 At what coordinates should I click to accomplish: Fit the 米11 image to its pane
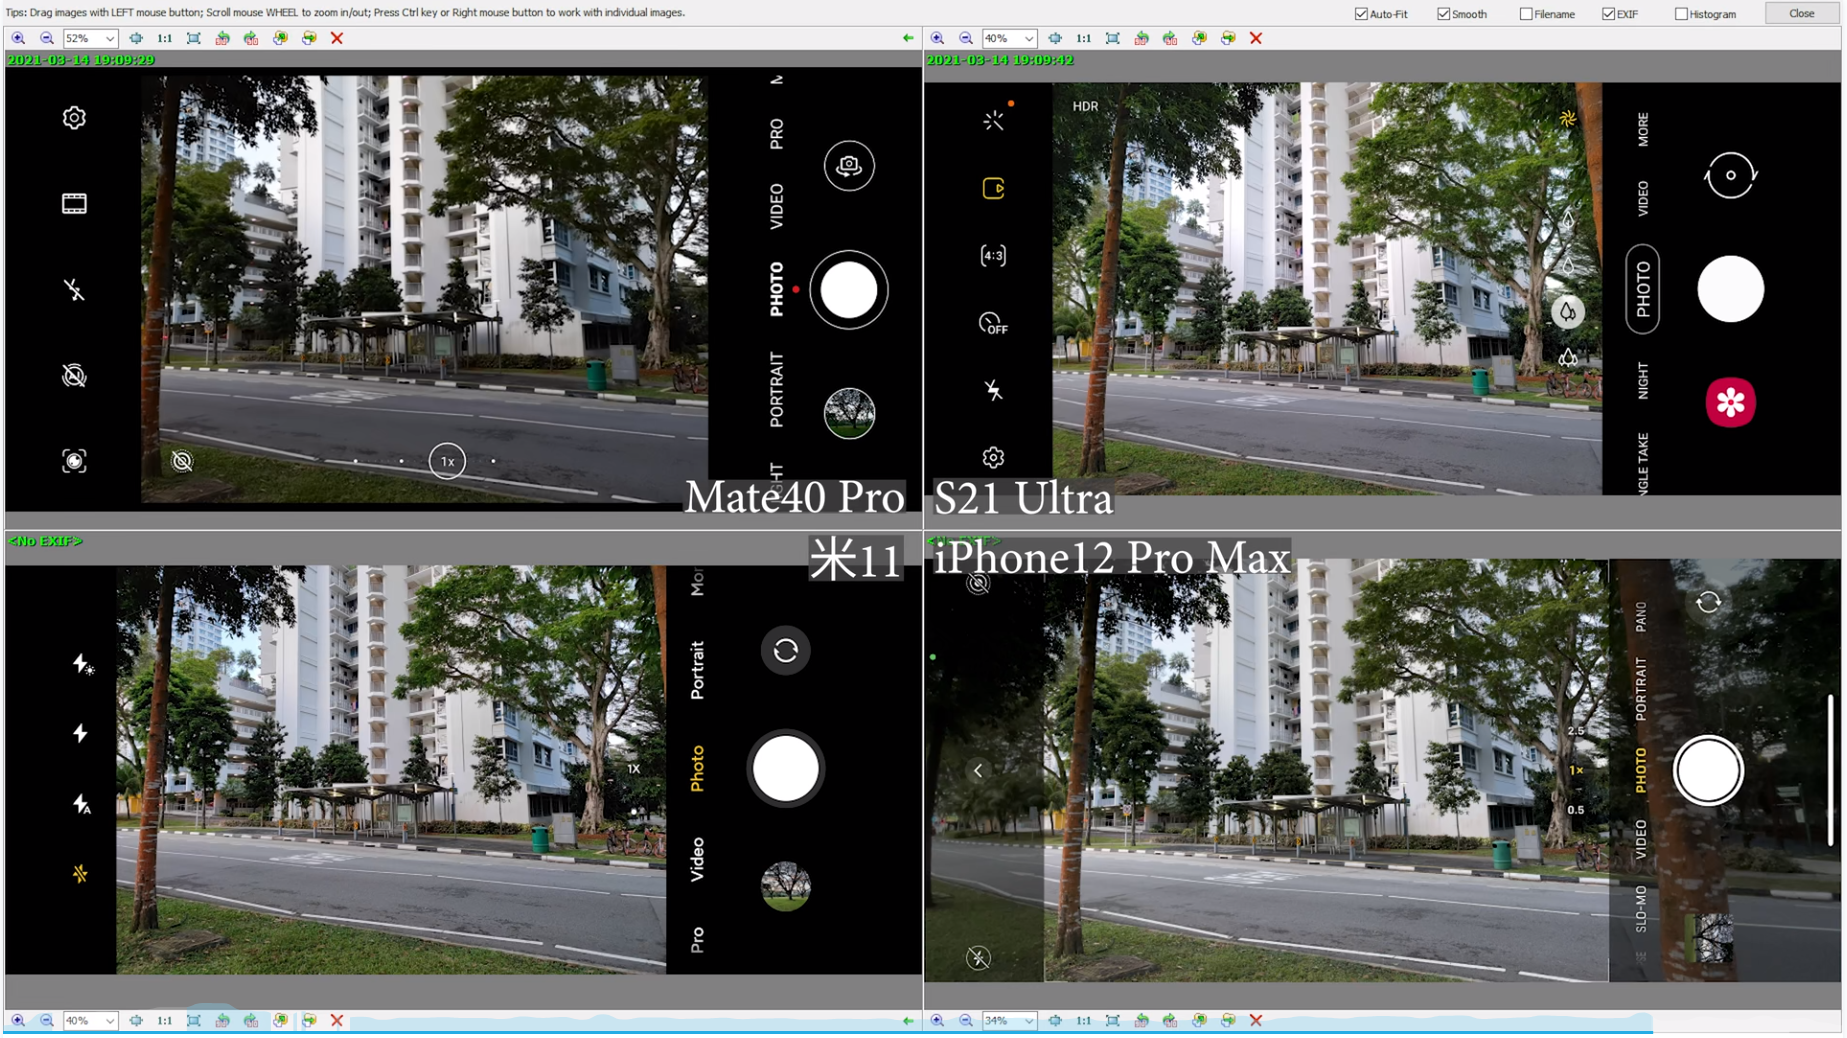(193, 1021)
